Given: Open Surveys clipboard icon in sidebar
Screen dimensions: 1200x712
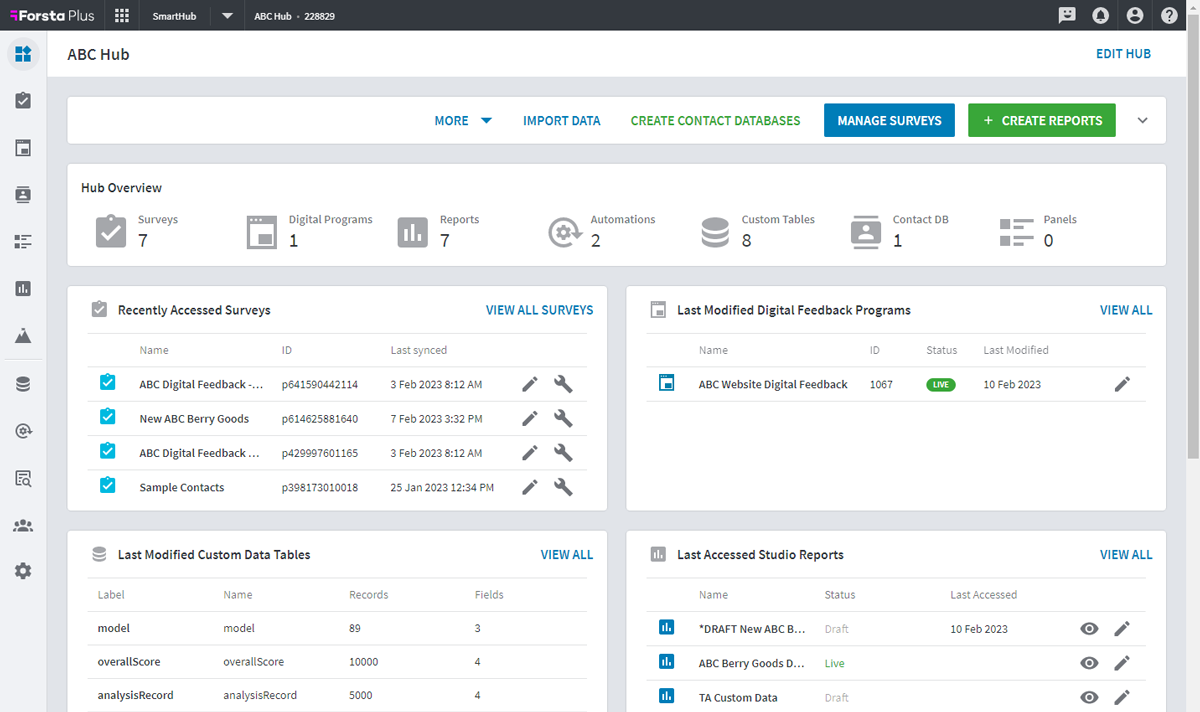Looking at the screenshot, I should coord(23,100).
